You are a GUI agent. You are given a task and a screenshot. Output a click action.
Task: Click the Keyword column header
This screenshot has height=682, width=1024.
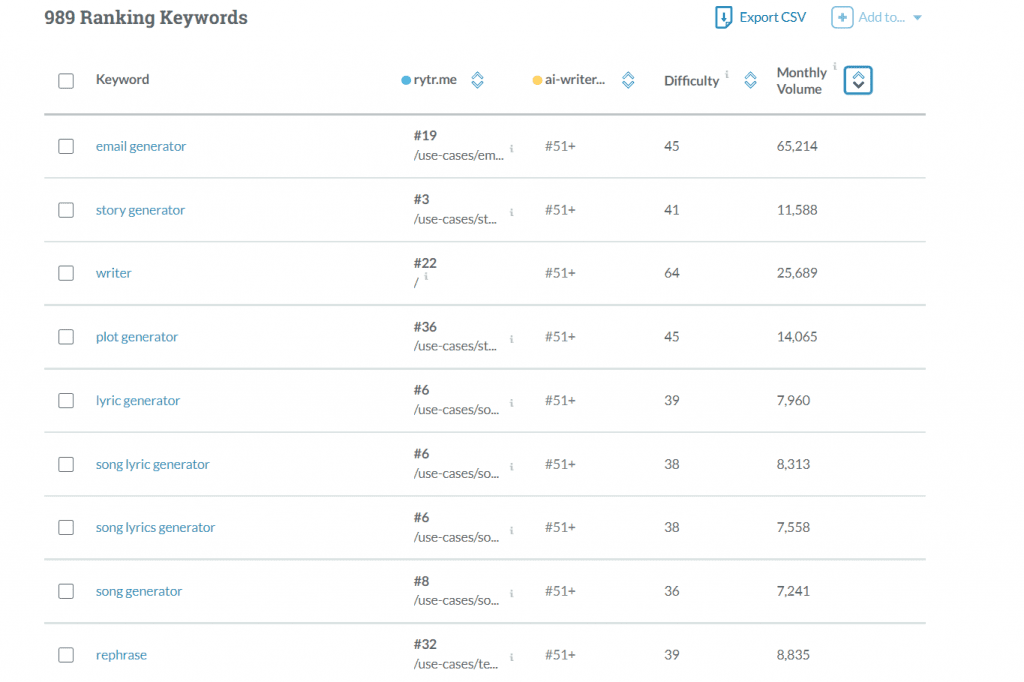coord(123,80)
